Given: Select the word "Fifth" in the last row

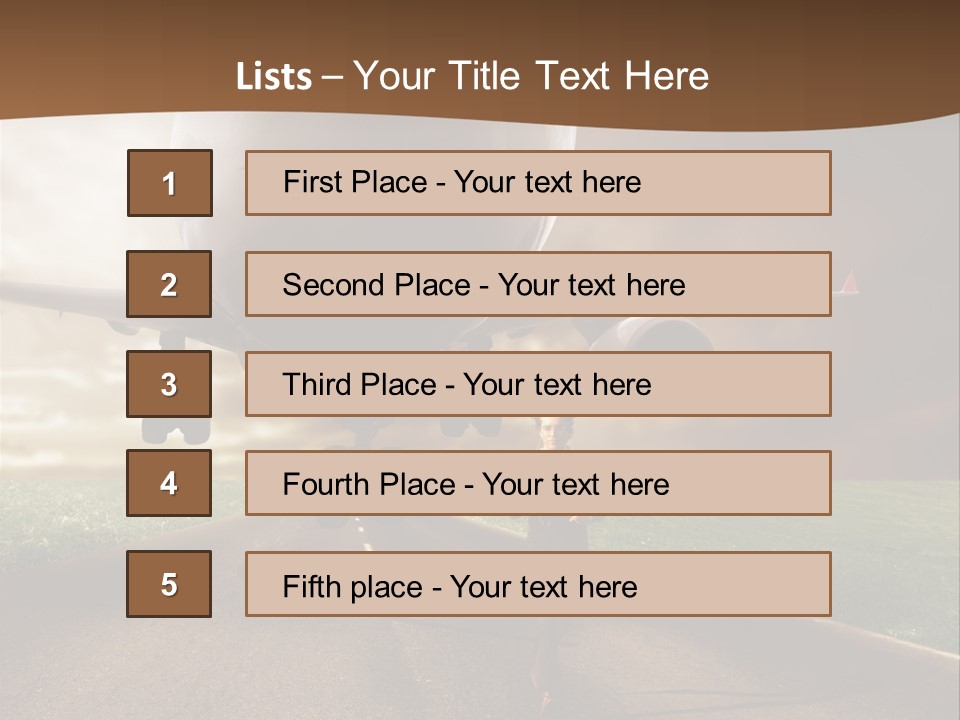Looking at the screenshot, I should 311,586.
